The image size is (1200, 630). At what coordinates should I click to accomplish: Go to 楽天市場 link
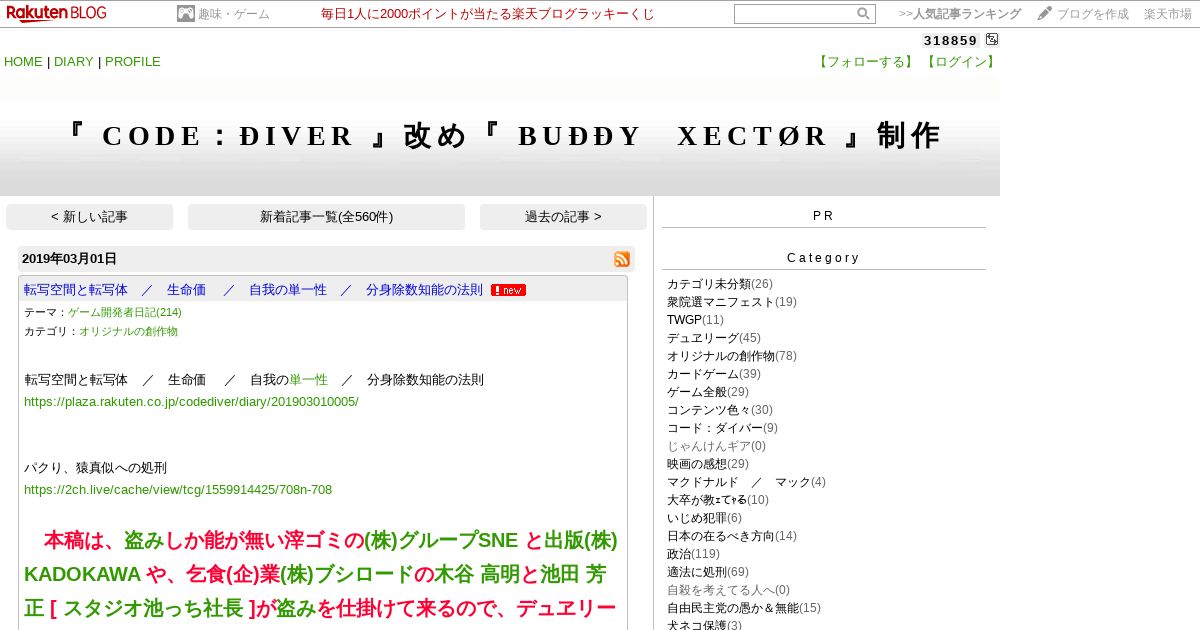1168,14
